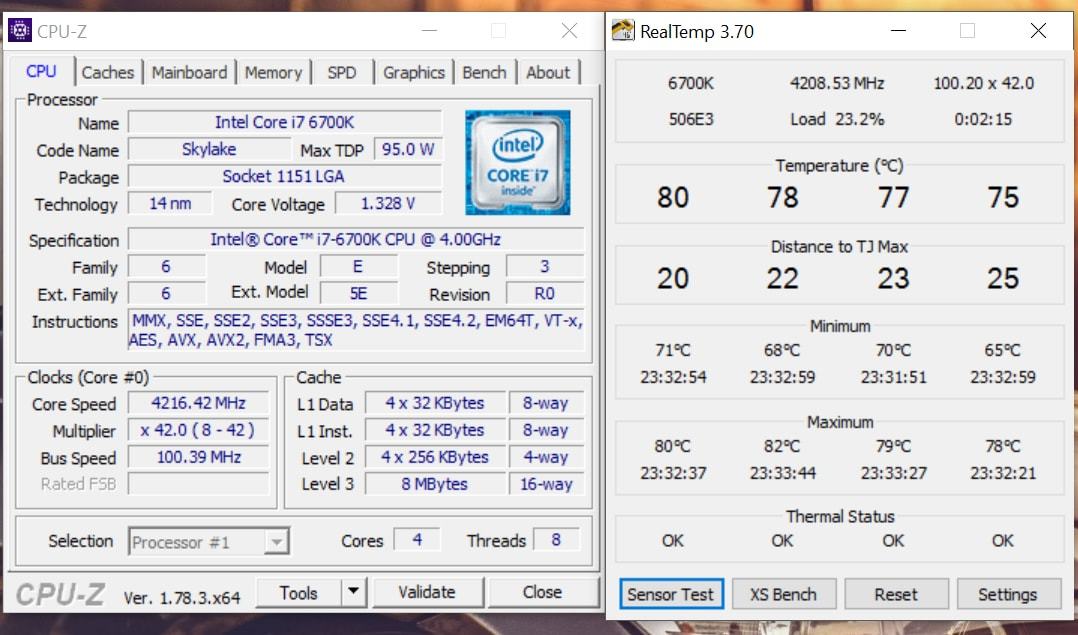Close the RealTemp window via title bar X
Image resolution: width=1078 pixels, height=635 pixels.
pyautogui.click(x=1038, y=31)
